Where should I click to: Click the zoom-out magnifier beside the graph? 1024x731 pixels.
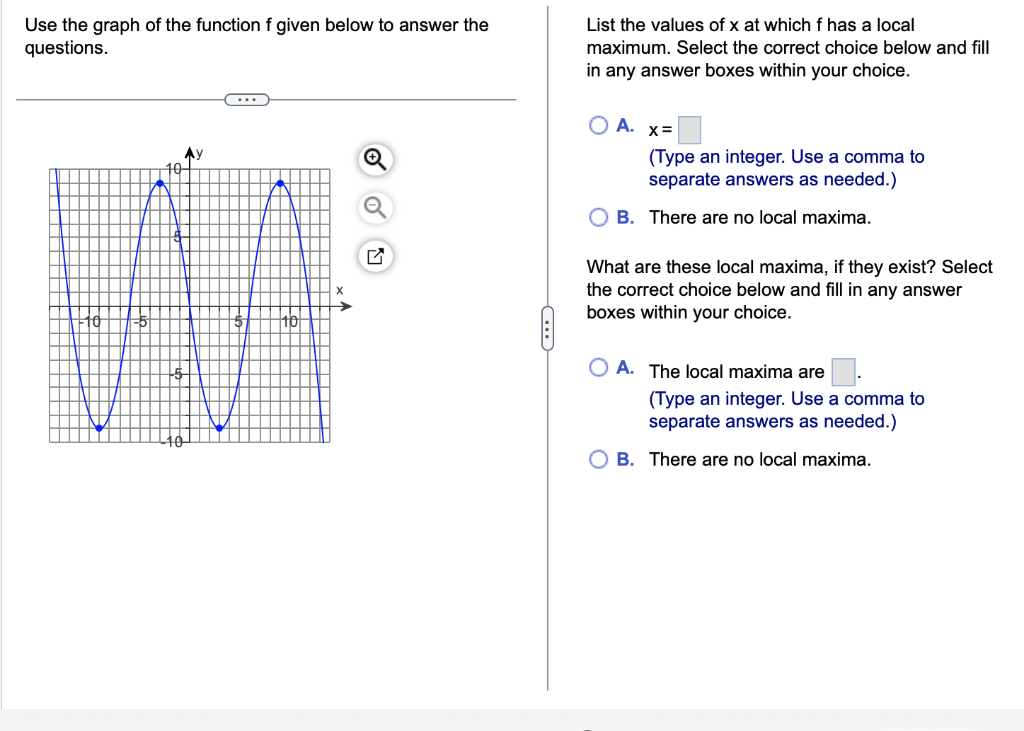[375, 207]
